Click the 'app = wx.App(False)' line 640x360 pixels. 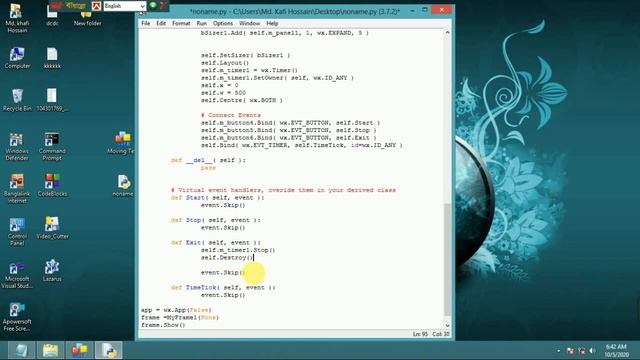[176, 310]
